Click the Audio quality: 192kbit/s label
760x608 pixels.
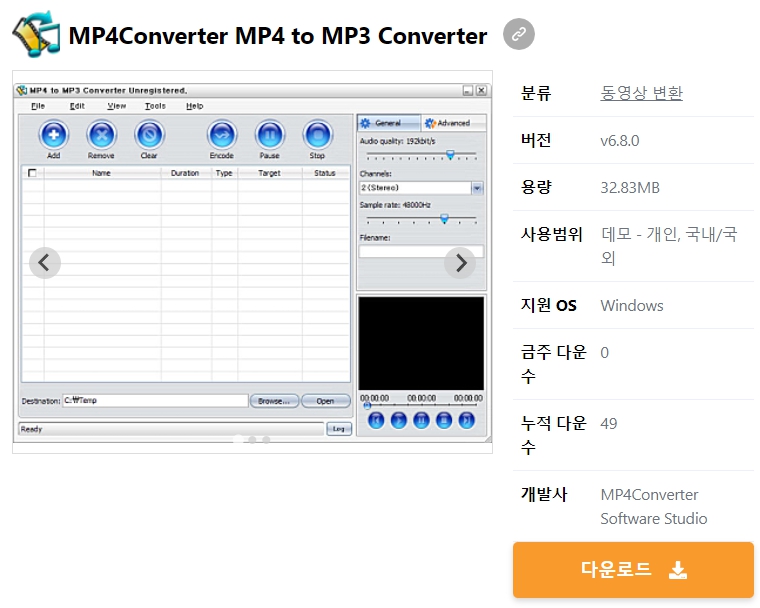[397, 141]
